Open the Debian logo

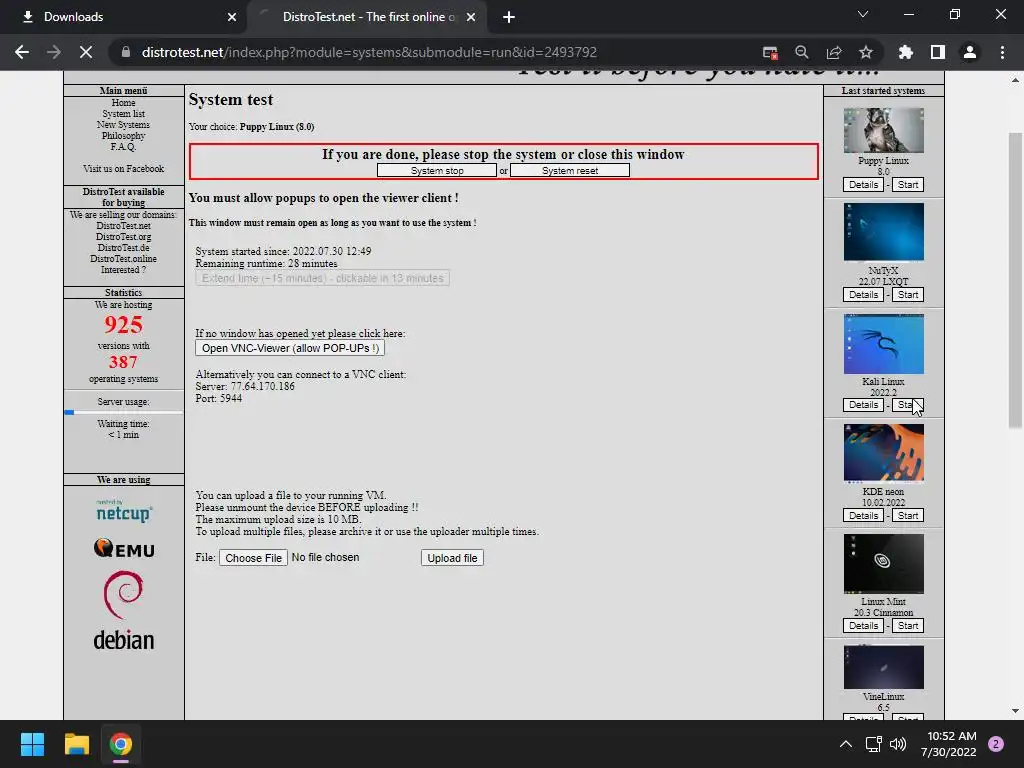pyautogui.click(x=123, y=611)
